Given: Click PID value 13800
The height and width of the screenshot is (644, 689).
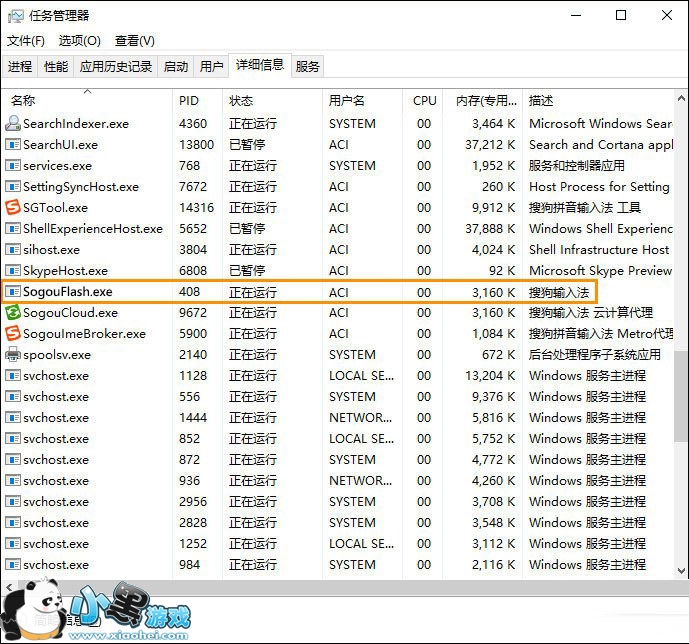Looking at the screenshot, I should [x=196, y=145].
